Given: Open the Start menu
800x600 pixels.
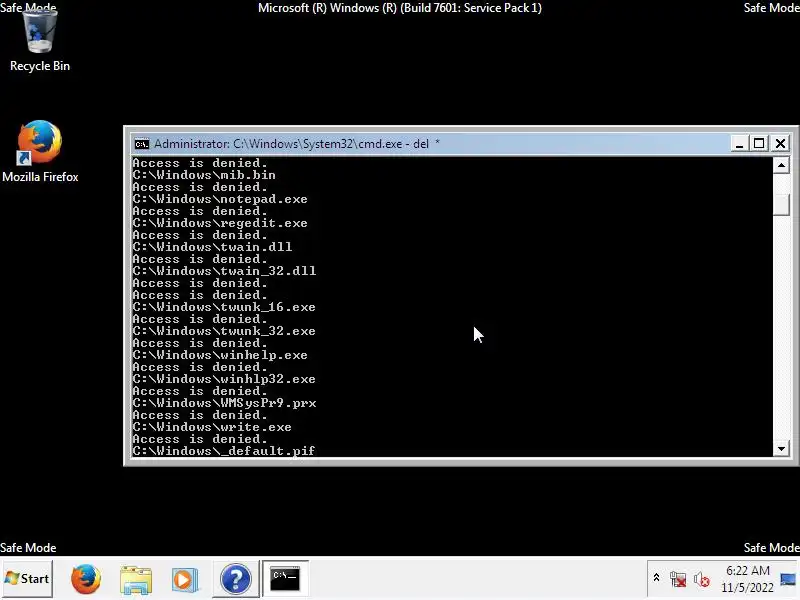Looking at the screenshot, I should click(x=27, y=579).
